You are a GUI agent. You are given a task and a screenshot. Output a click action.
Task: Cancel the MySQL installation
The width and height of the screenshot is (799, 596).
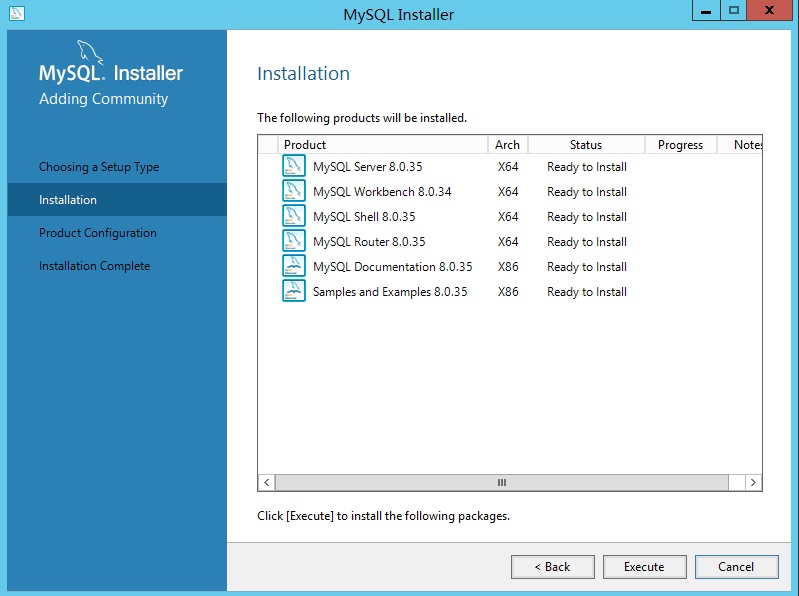click(736, 567)
